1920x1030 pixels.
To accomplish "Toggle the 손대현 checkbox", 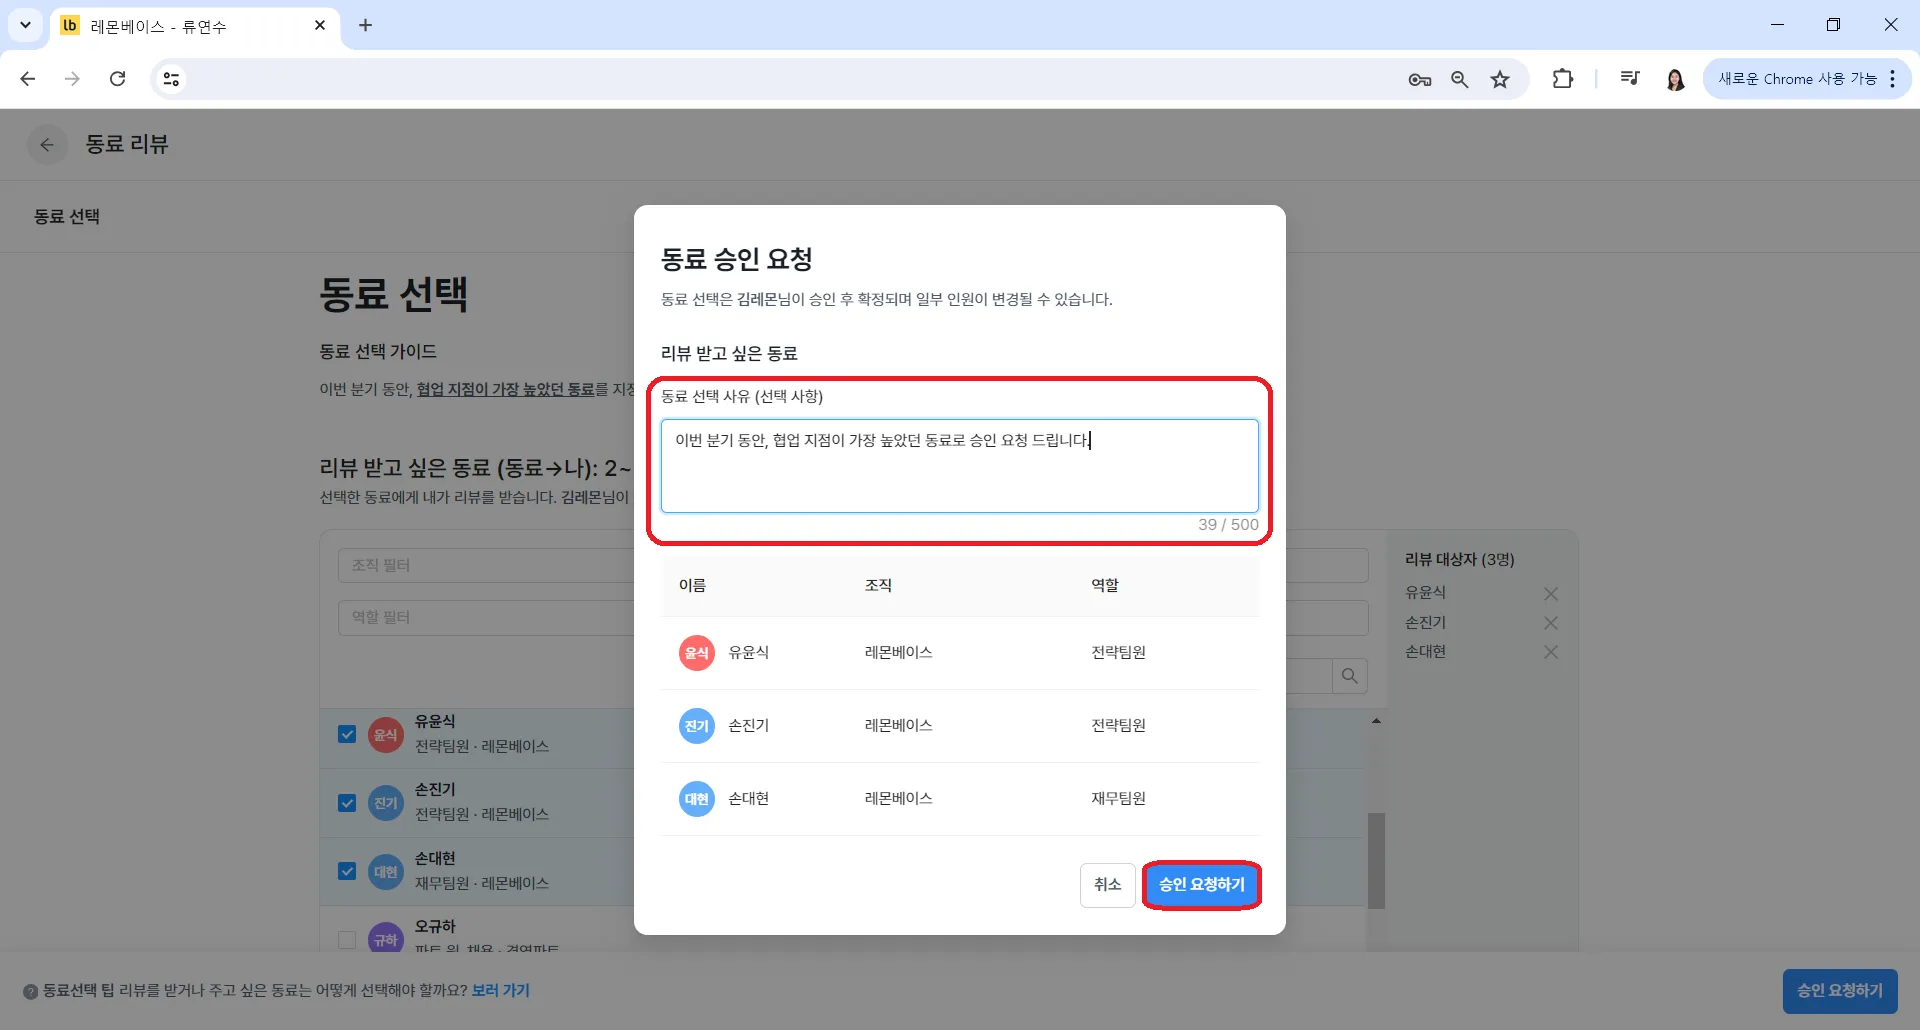I will 347,871.
